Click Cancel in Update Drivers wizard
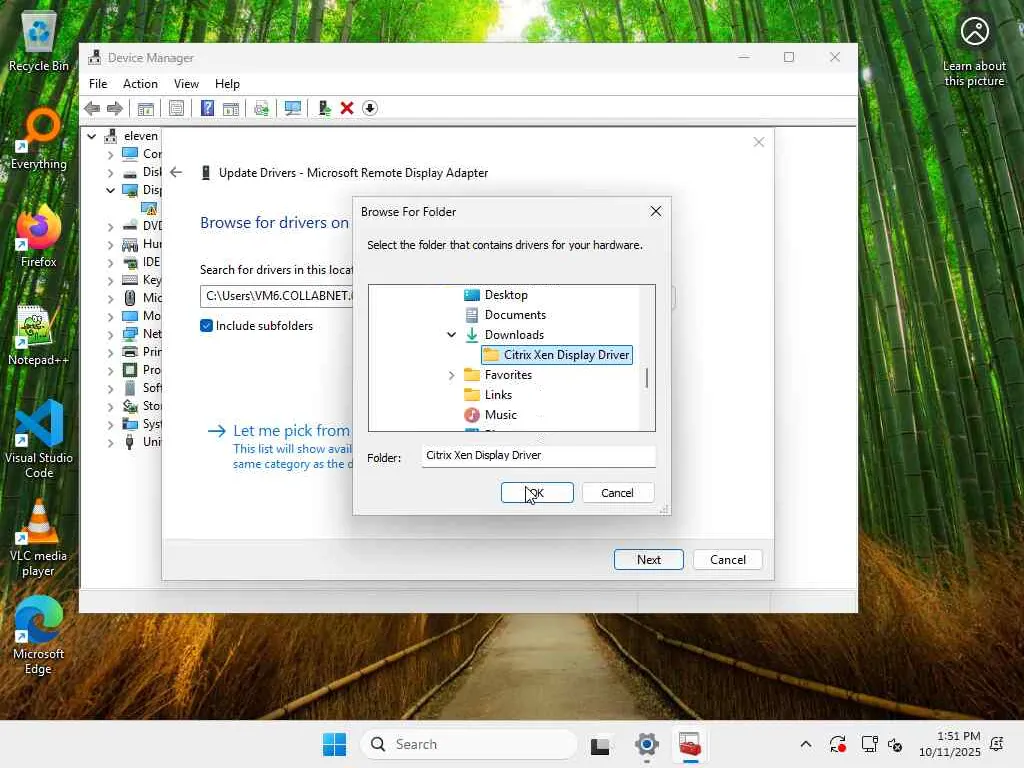The image size is (1024, 768). pos(728,560)
